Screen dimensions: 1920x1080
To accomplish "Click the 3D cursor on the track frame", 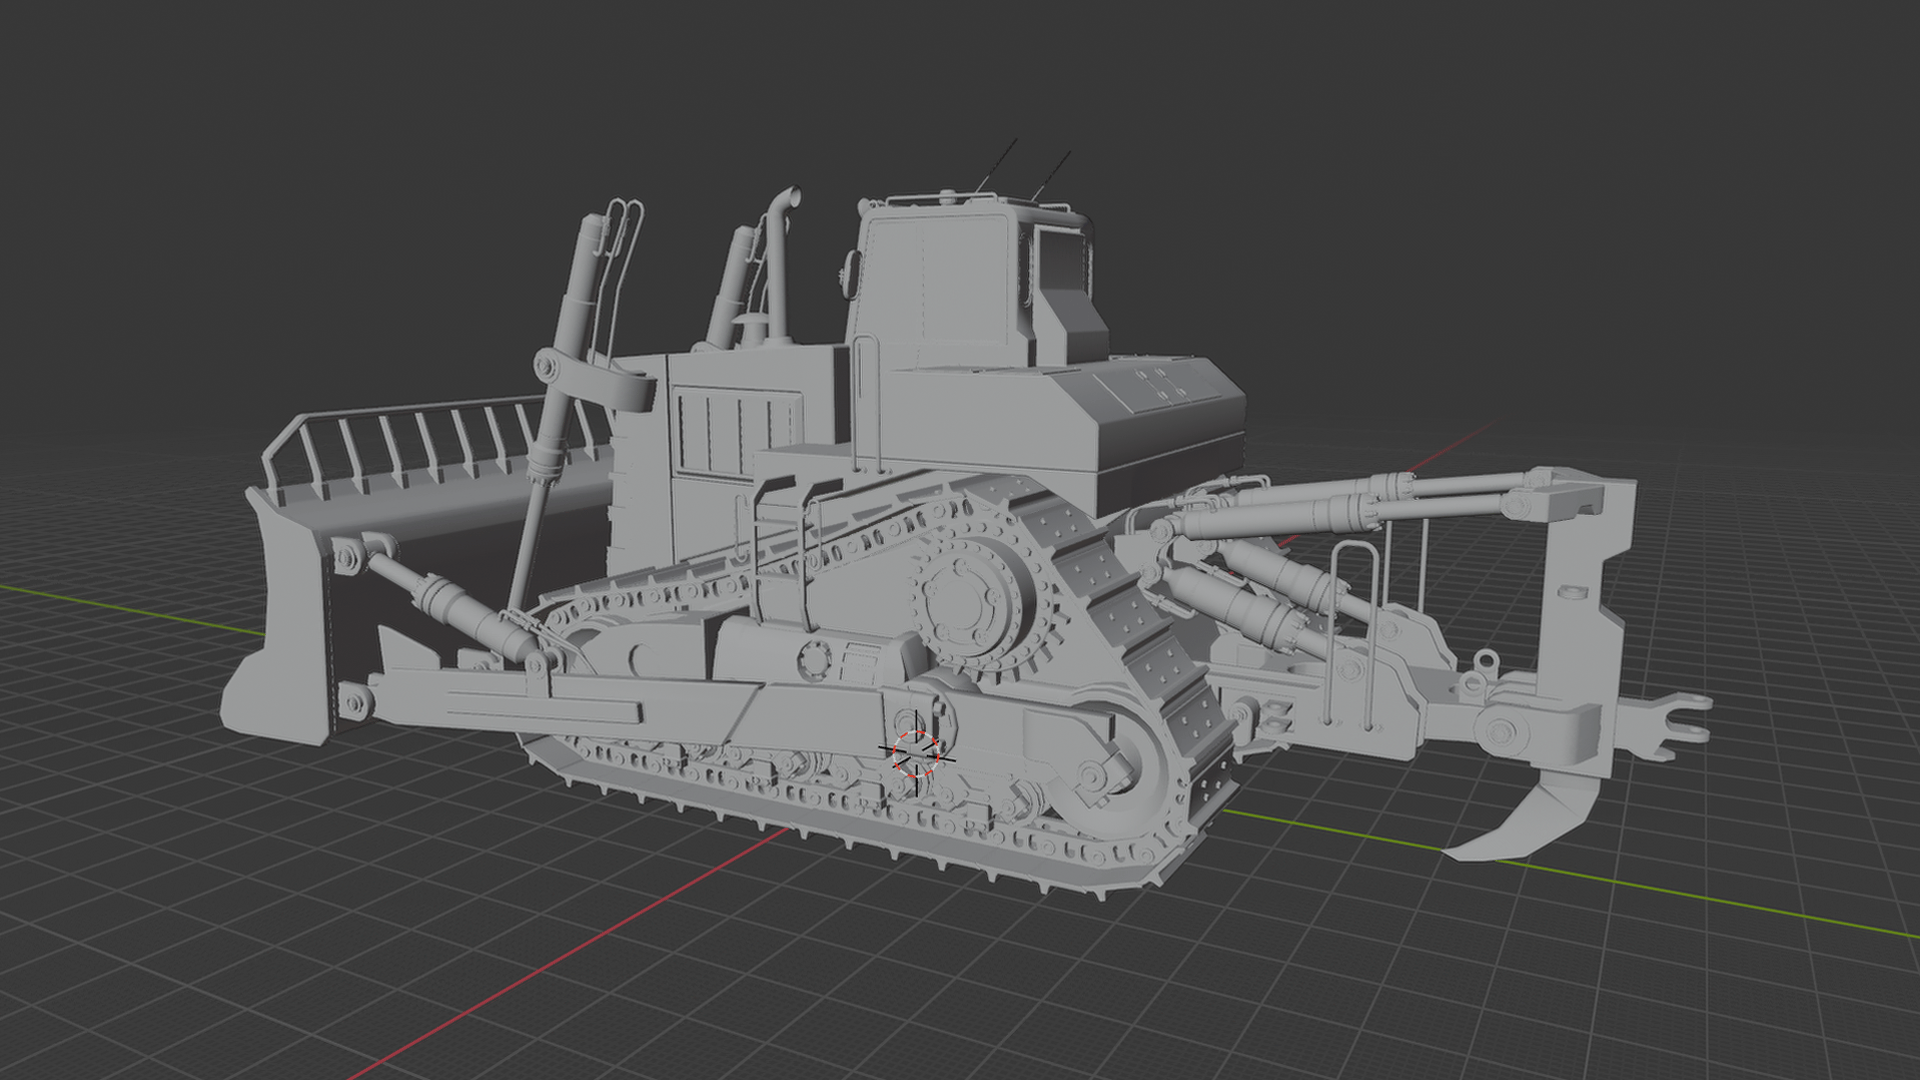I will click(x=915, y=755).
